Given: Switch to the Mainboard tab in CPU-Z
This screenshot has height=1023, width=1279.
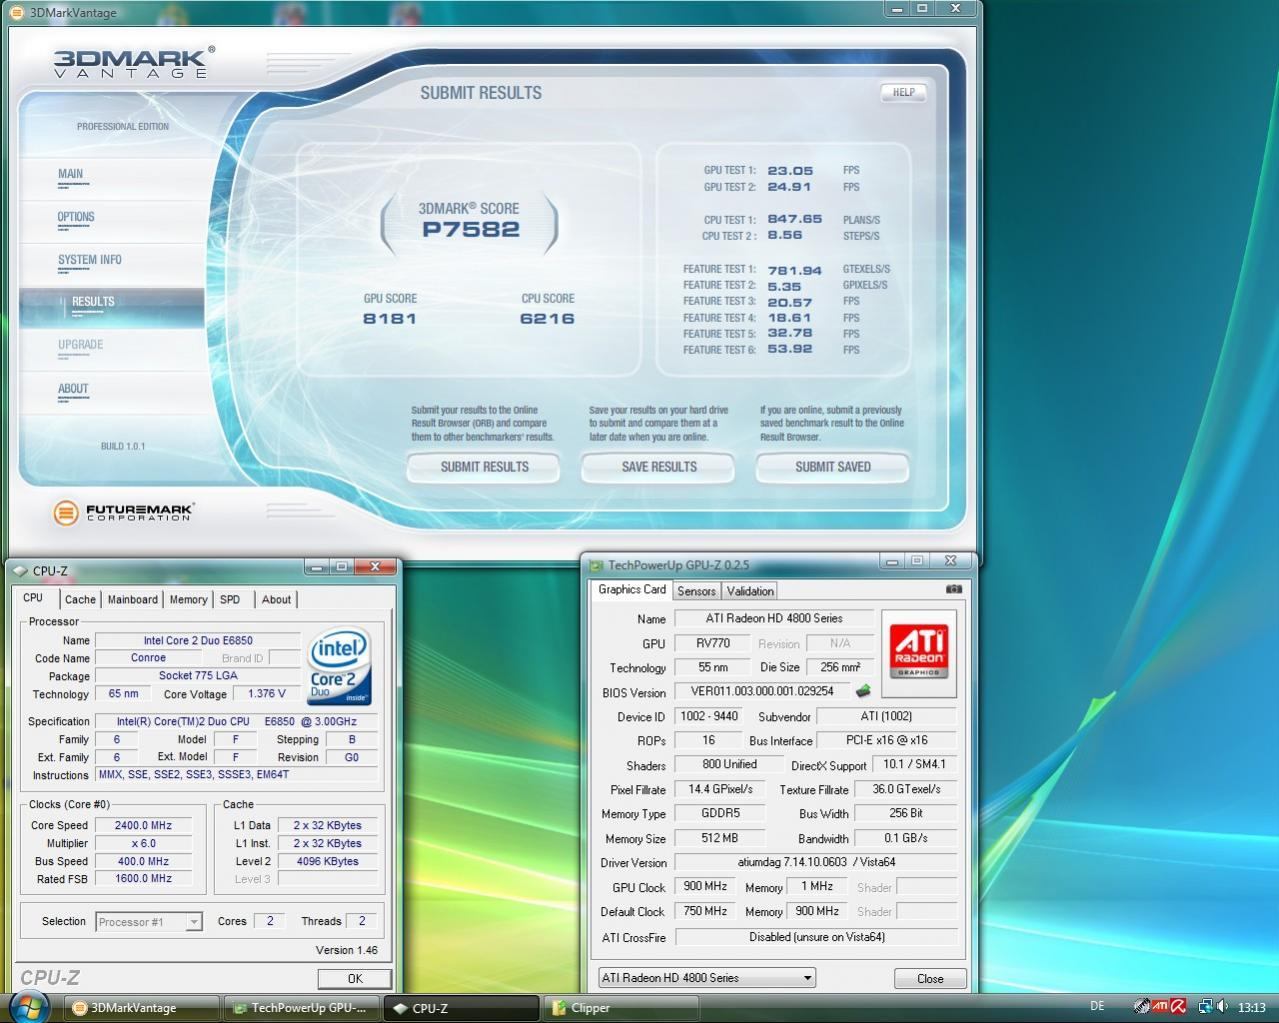Looking at the screenshot, I should (x=132, y=599).
